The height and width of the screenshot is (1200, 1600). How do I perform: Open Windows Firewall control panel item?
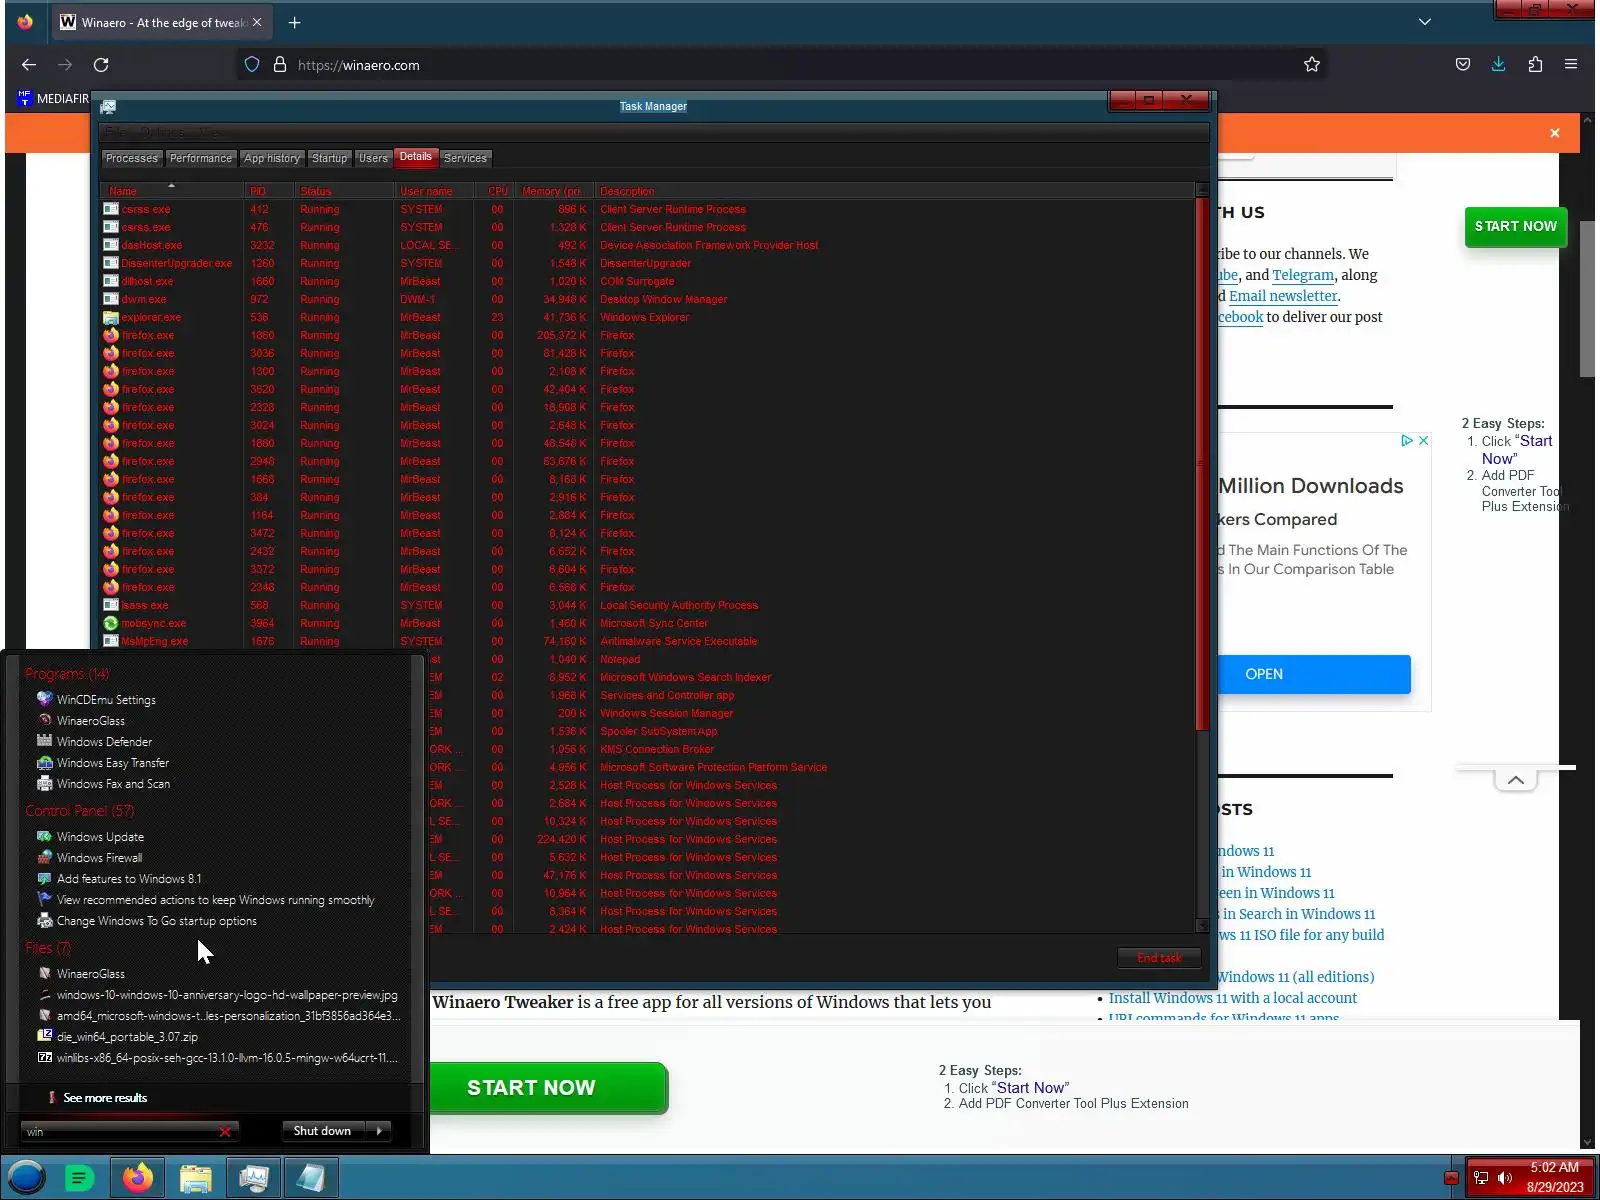tap(99, 858)
